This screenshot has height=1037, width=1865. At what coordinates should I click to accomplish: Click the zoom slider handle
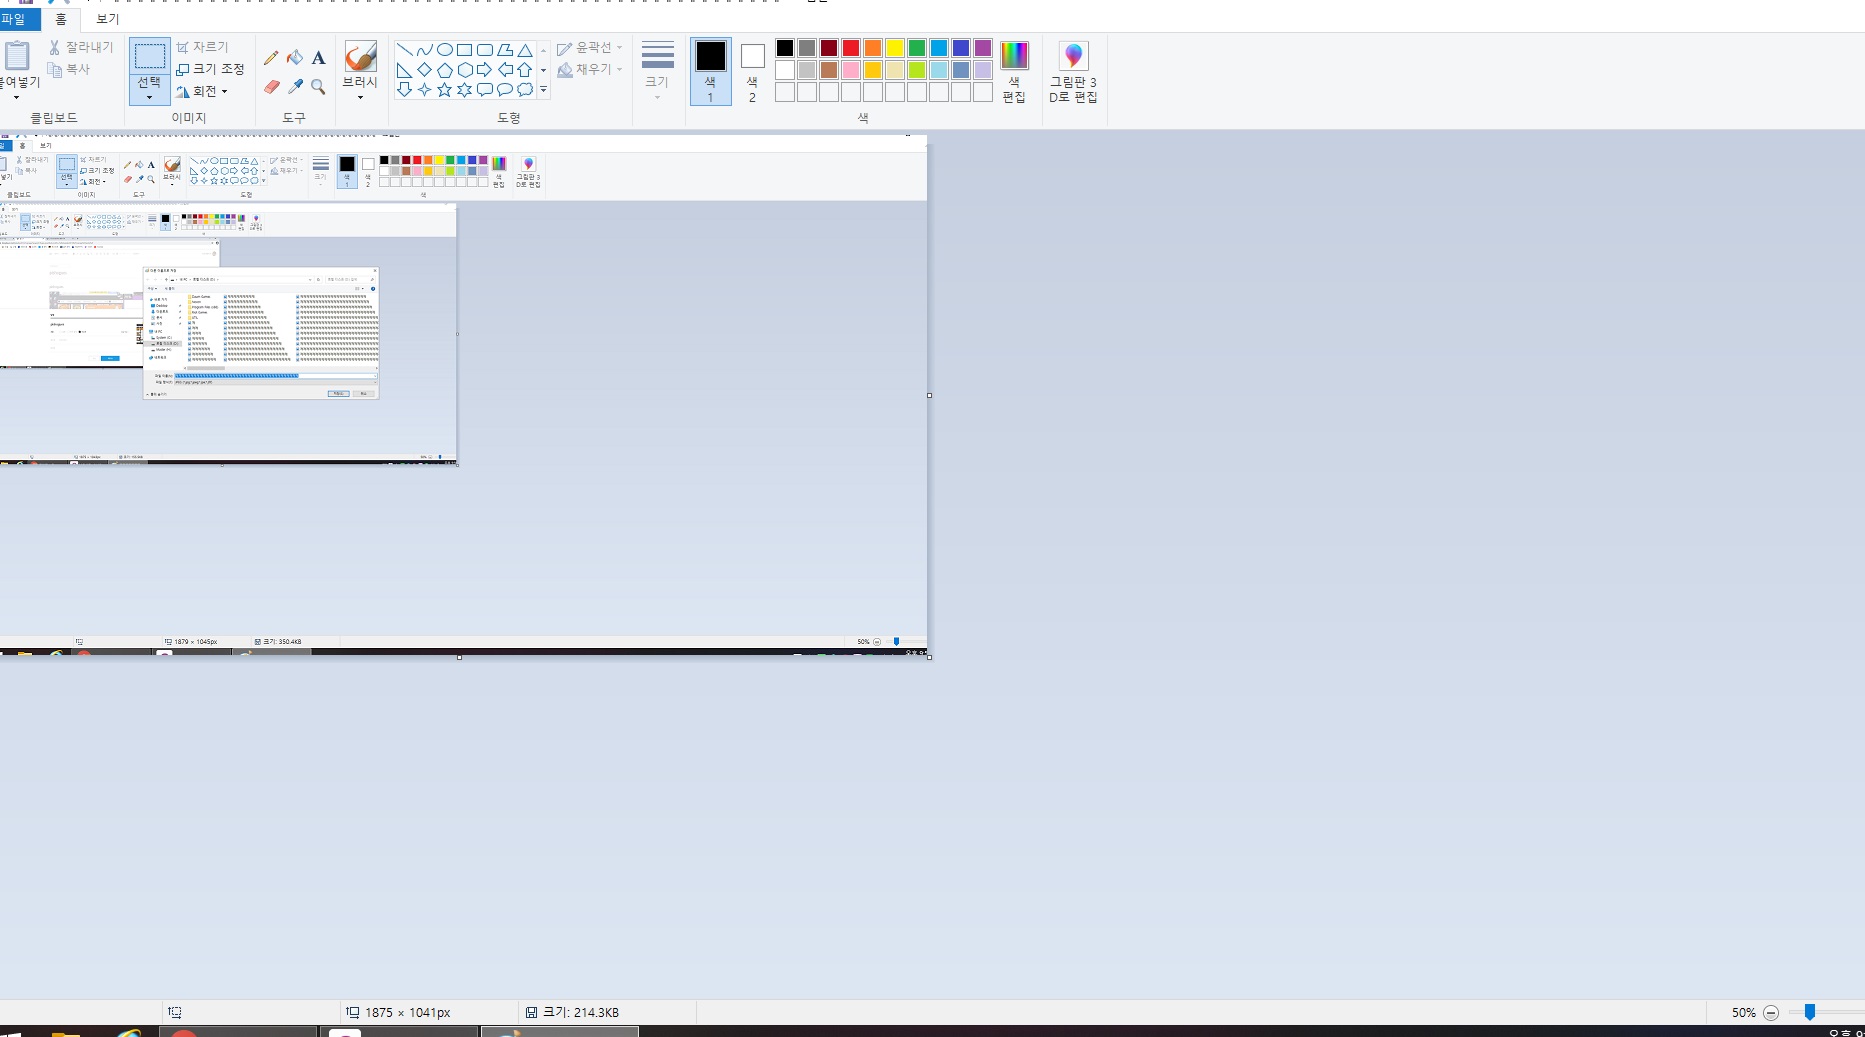1809,1012
